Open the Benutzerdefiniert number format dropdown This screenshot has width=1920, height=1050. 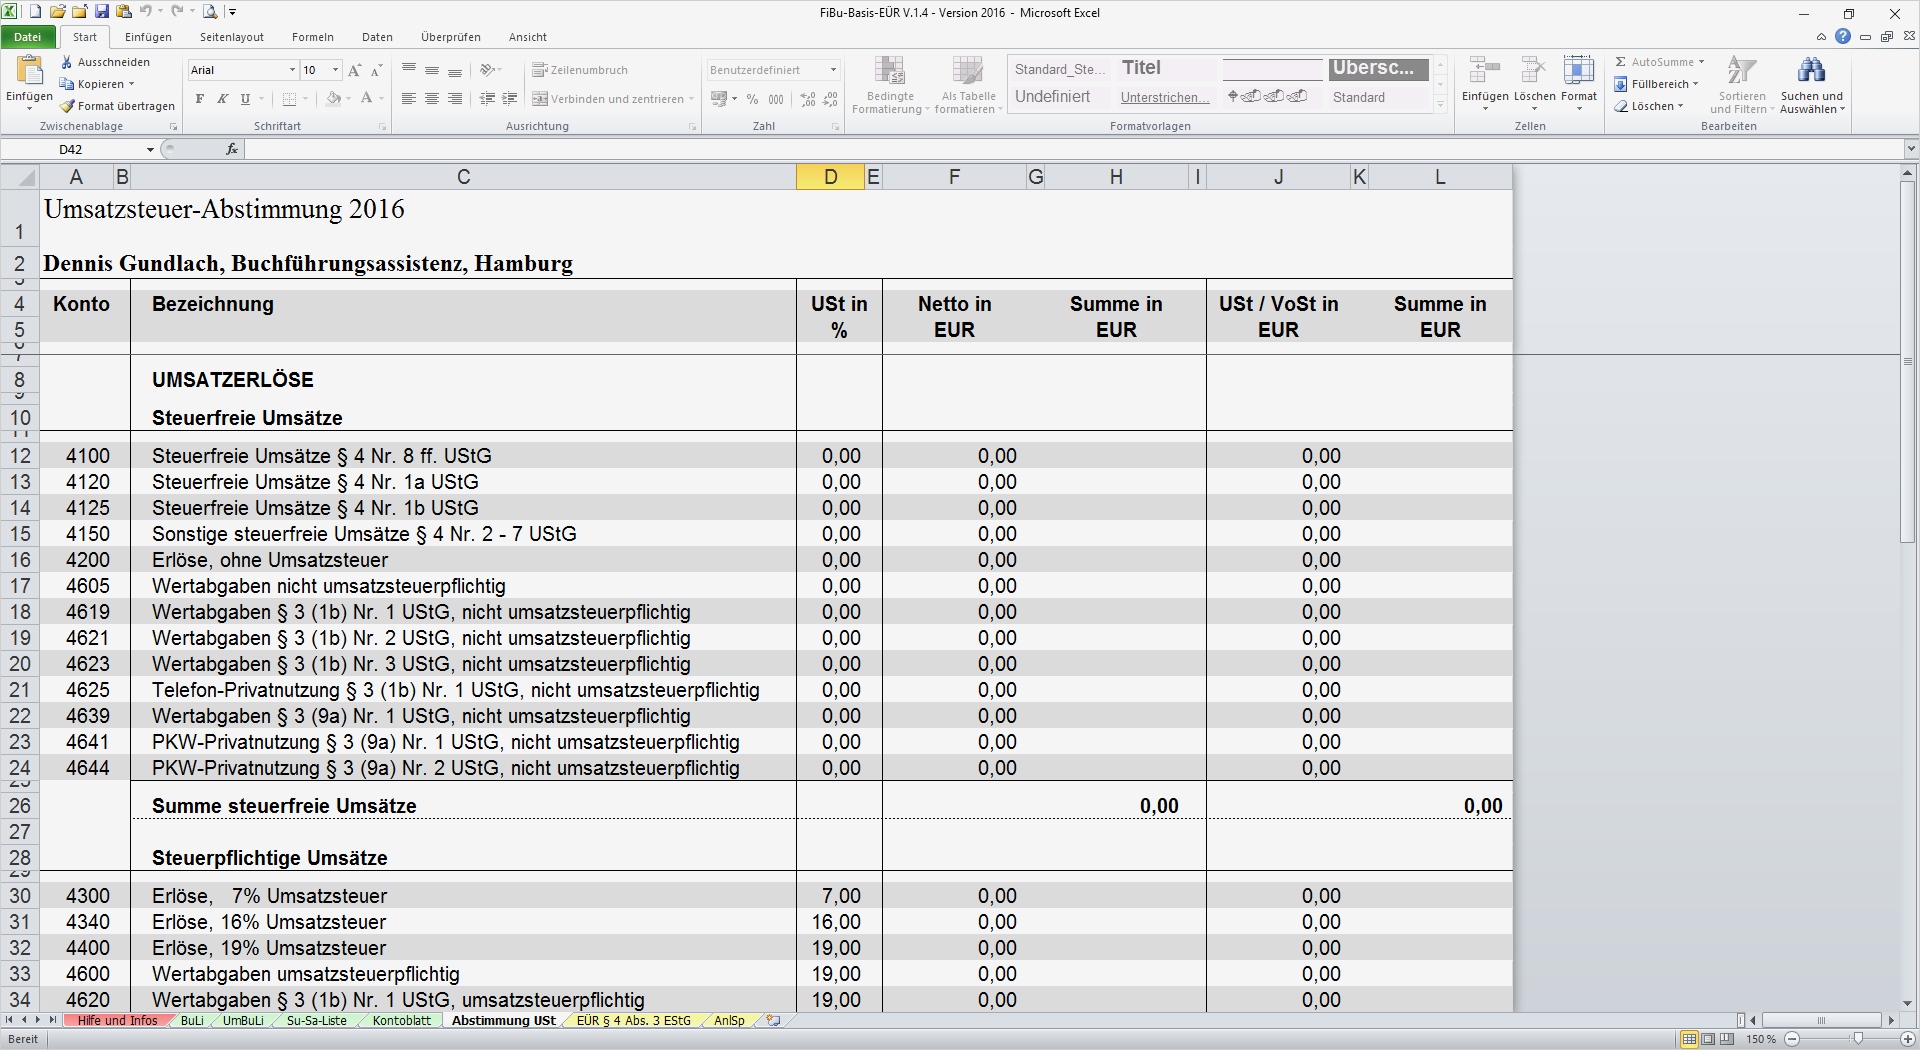832,70
